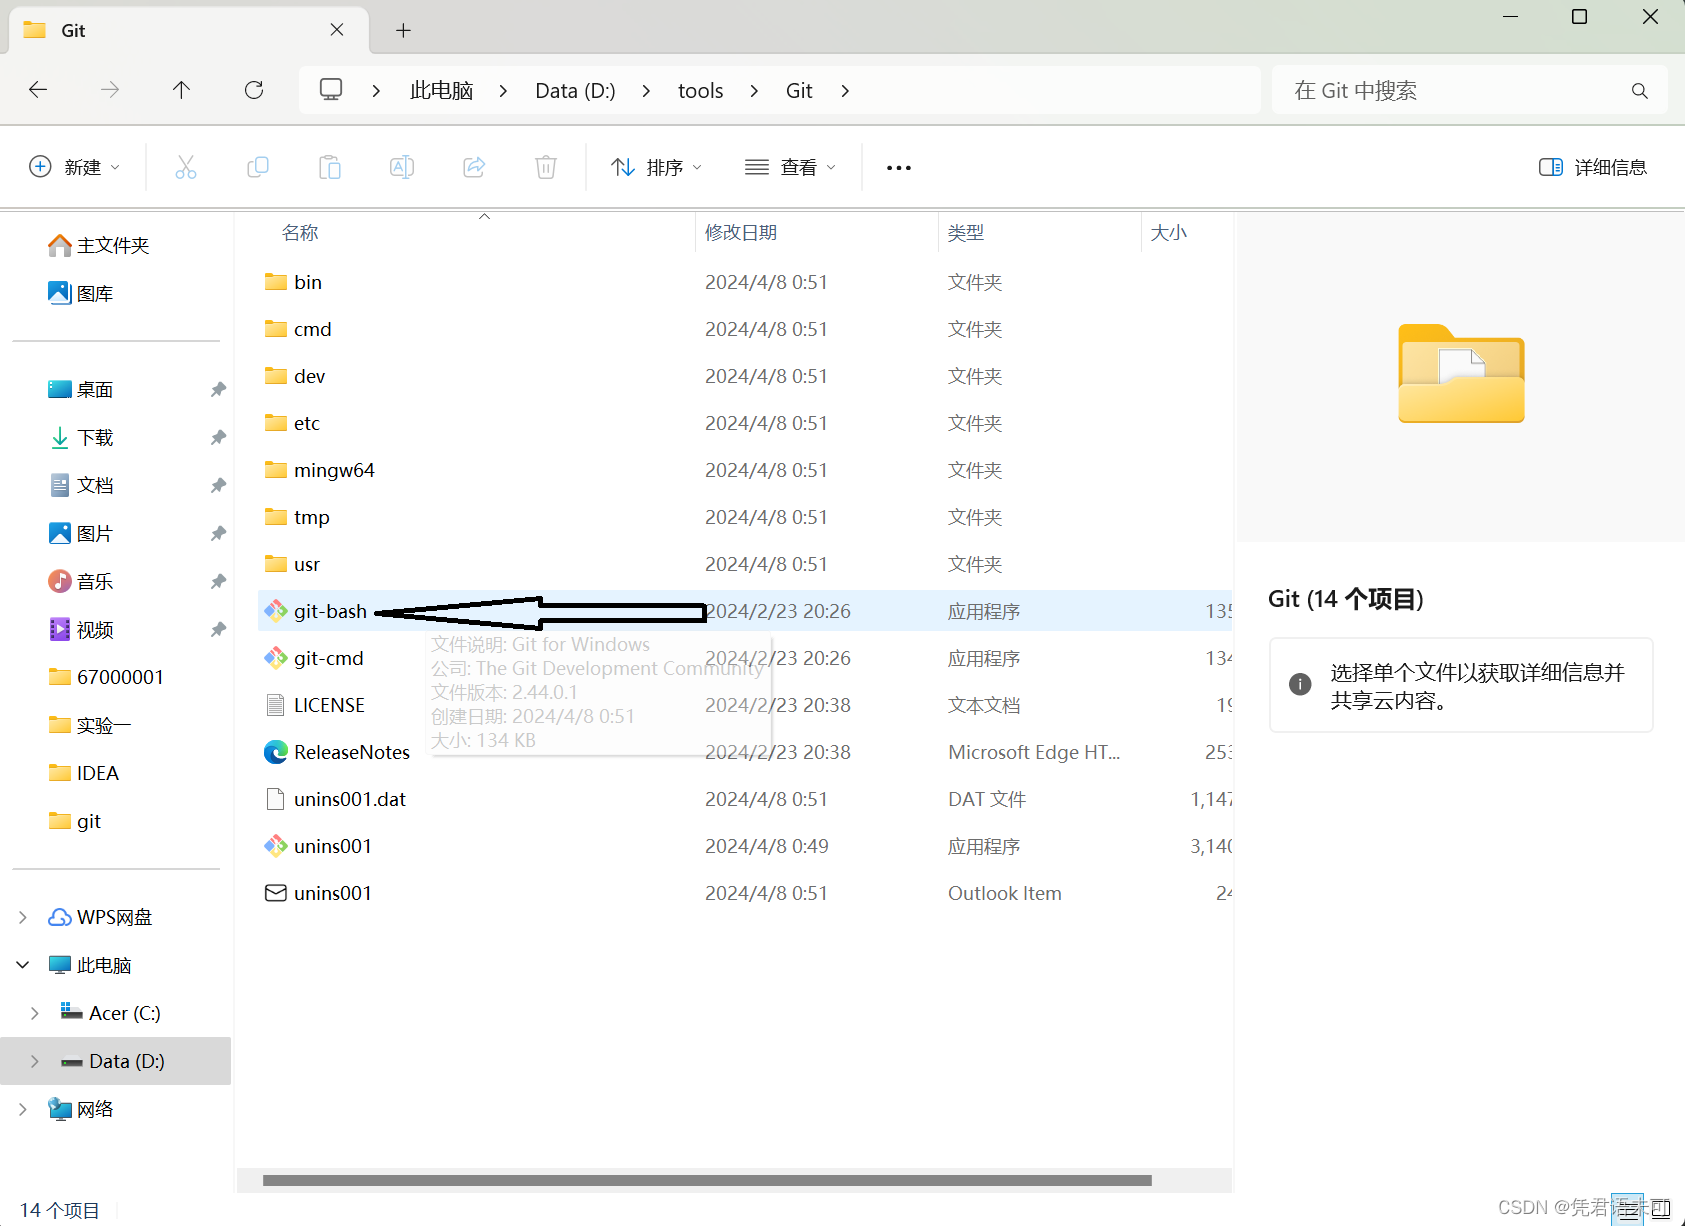Close the Git tab

pos(337,30)
